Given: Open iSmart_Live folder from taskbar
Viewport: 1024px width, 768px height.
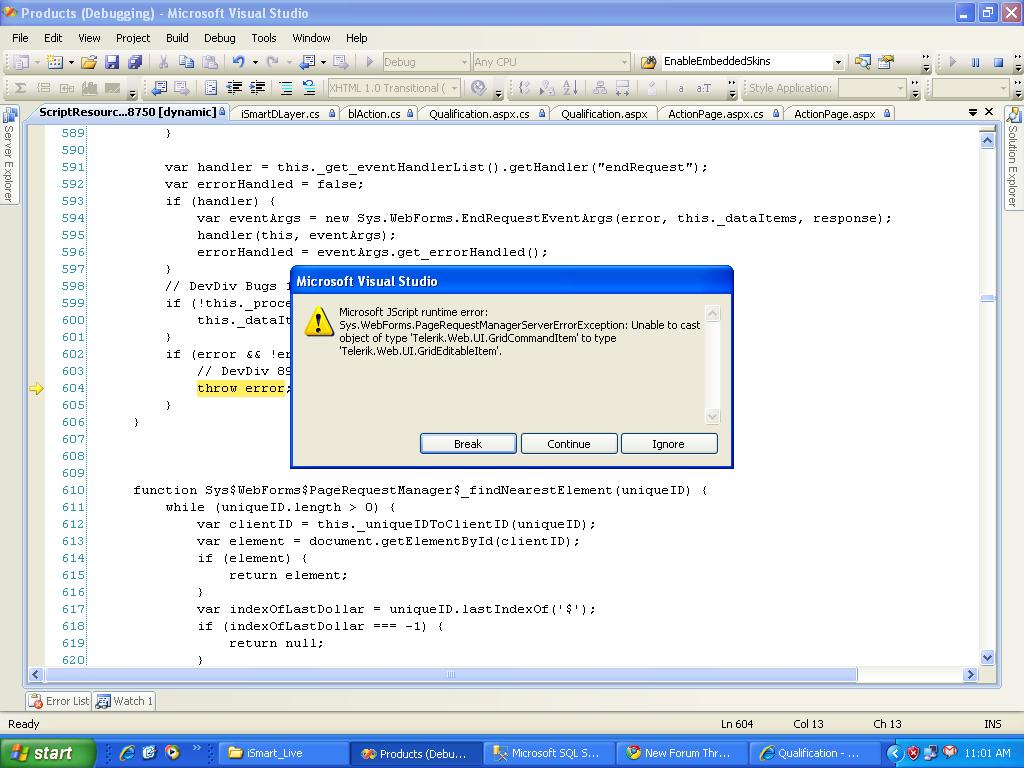Looking at the screenshot, I should point(283,754).
